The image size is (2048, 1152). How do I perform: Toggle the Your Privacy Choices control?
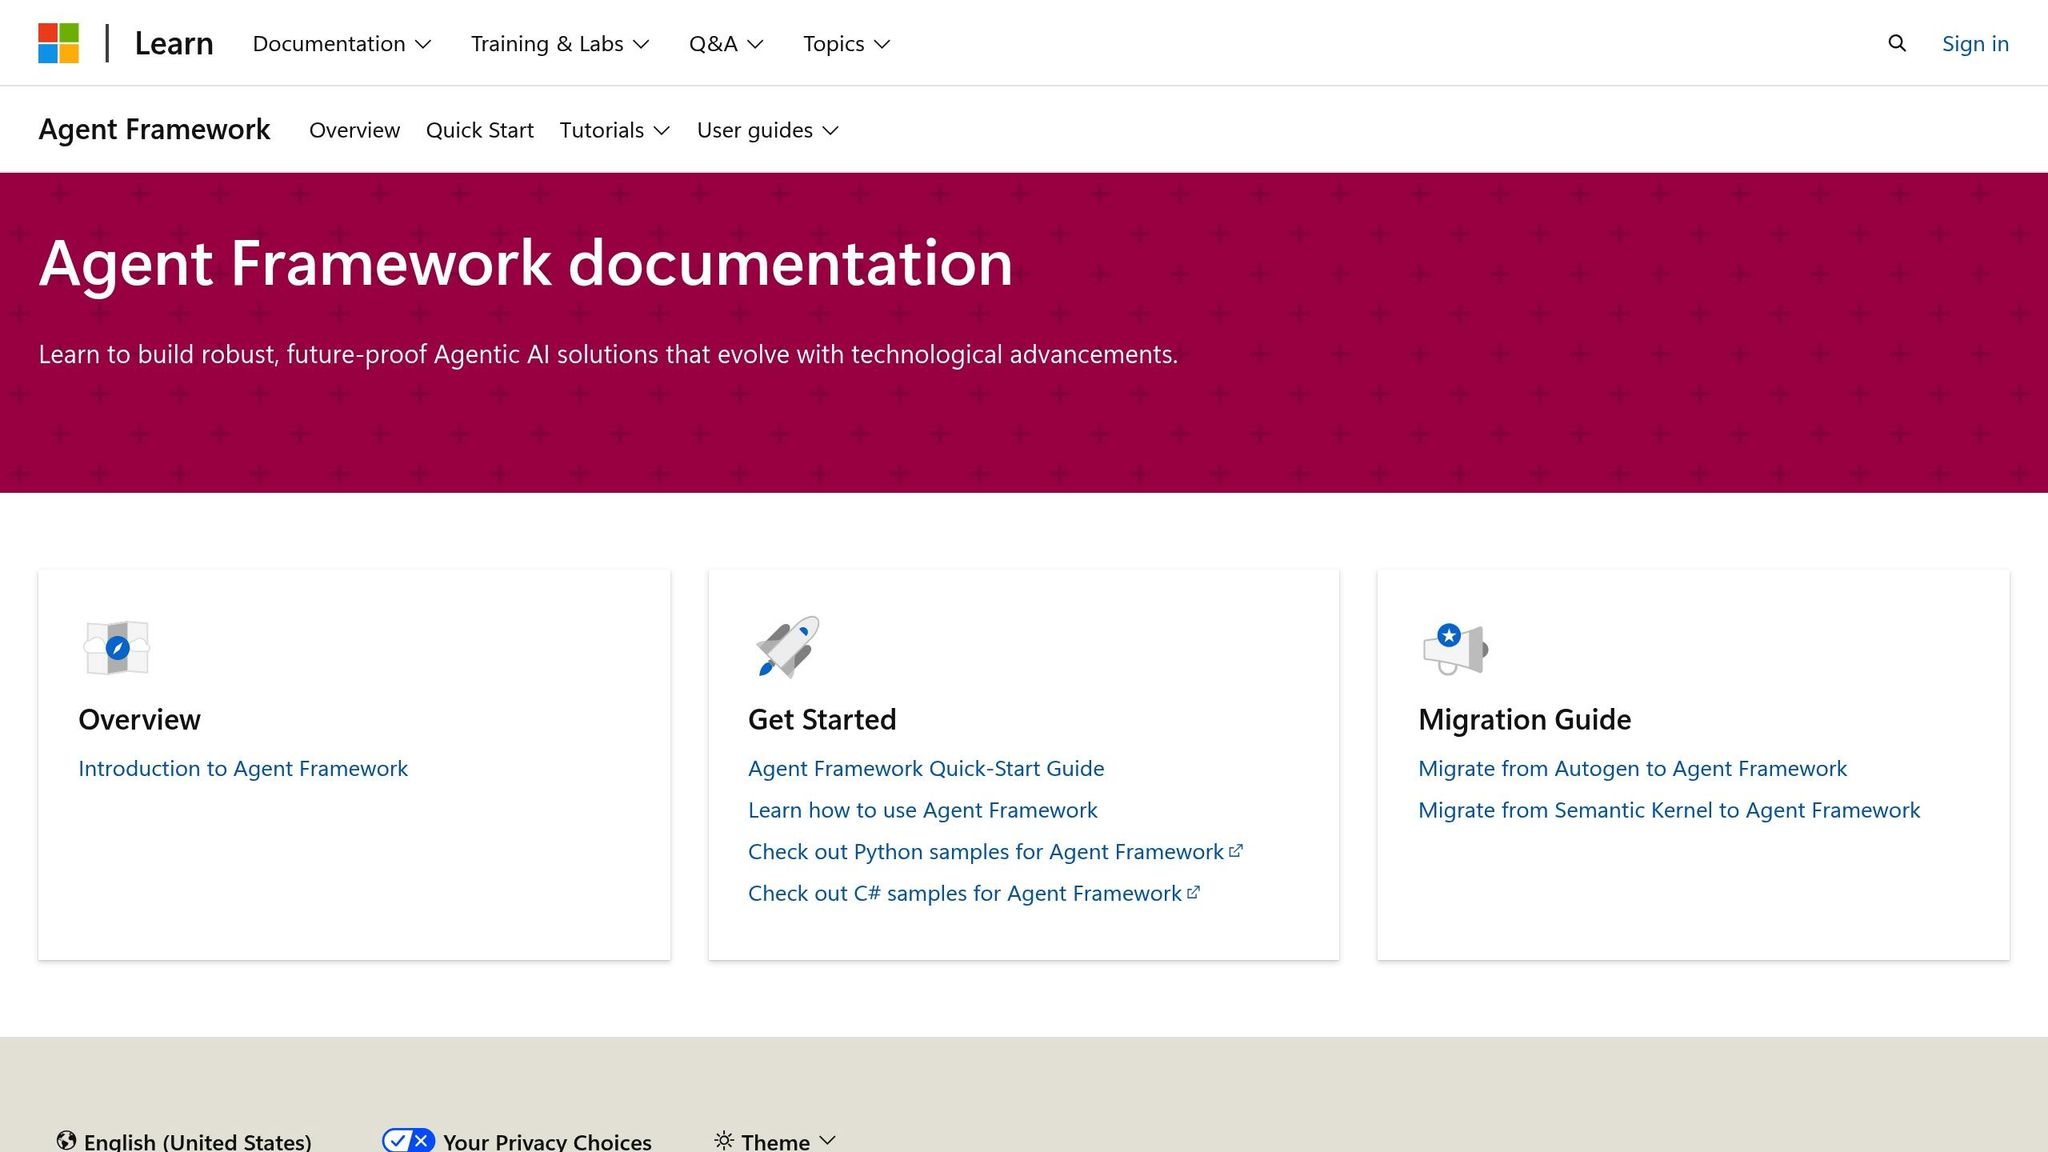point(408,1139)
